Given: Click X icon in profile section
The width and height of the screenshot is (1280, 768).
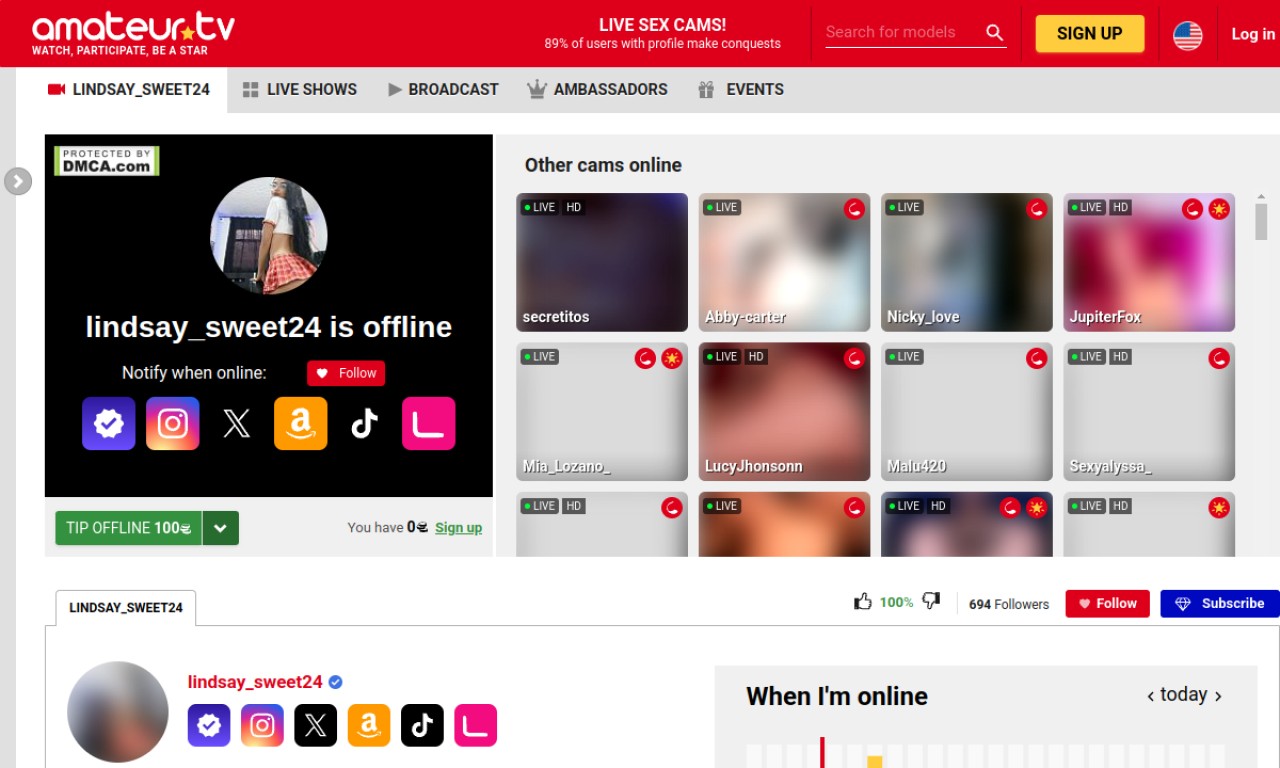Looking at the screenshot, I should 315,725.
